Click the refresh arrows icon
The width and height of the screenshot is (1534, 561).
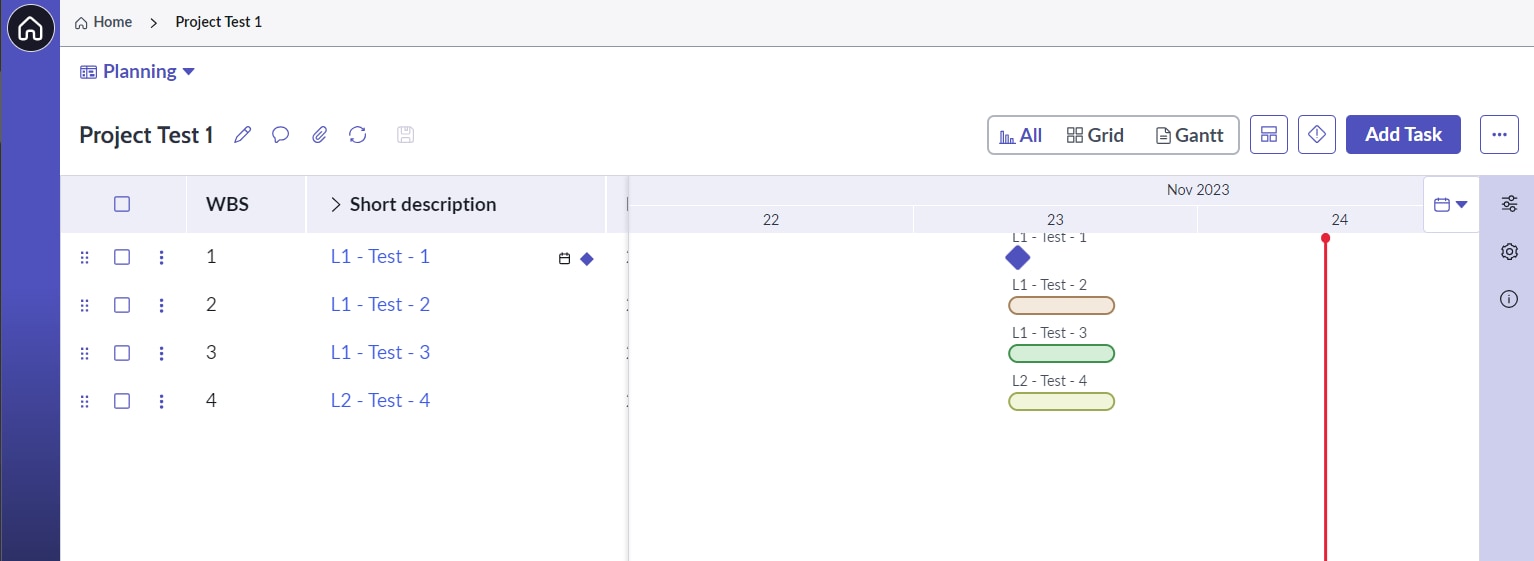click(x=358, y=135)
